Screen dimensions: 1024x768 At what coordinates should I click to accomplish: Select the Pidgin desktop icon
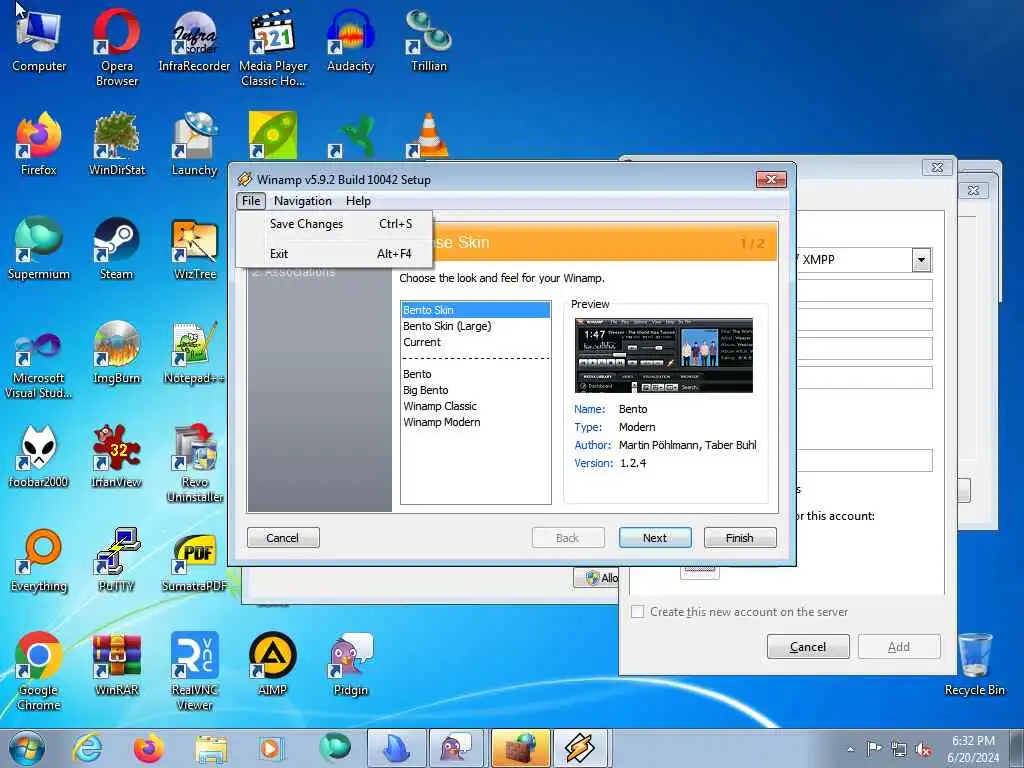(351, 665)
